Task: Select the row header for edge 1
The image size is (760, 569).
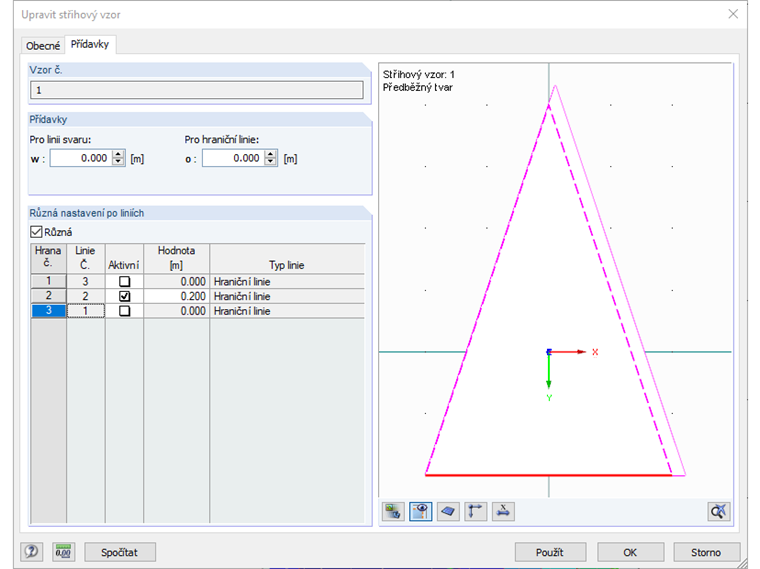Action: tap(48, 281)
